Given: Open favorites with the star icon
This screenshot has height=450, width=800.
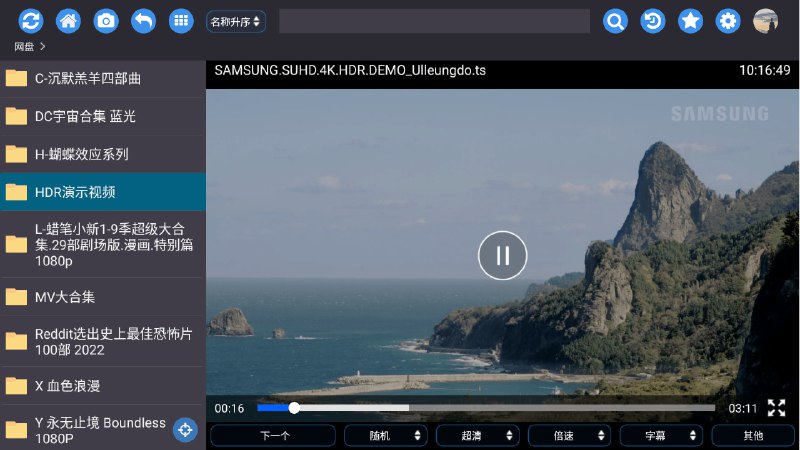Looking at the screenshot, I should click(x=690, y=21).
